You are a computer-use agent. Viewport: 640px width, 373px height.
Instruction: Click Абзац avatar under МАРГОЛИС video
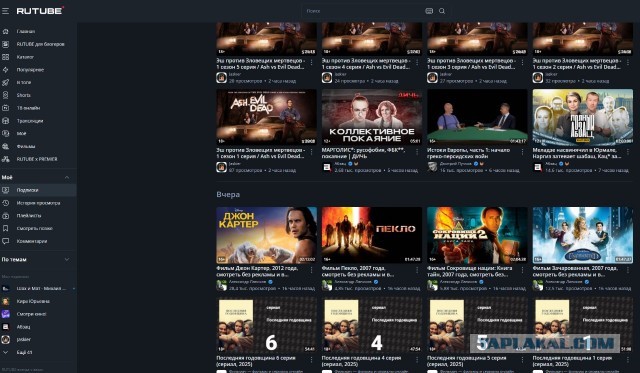pyautogui.click(x=327, y=167)
